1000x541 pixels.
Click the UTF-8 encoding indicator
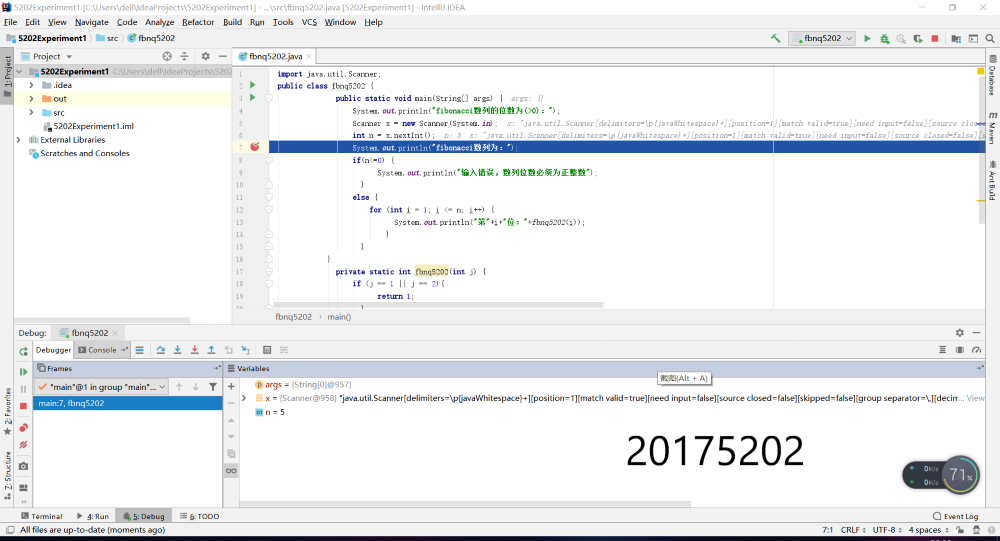click(887, 530)
